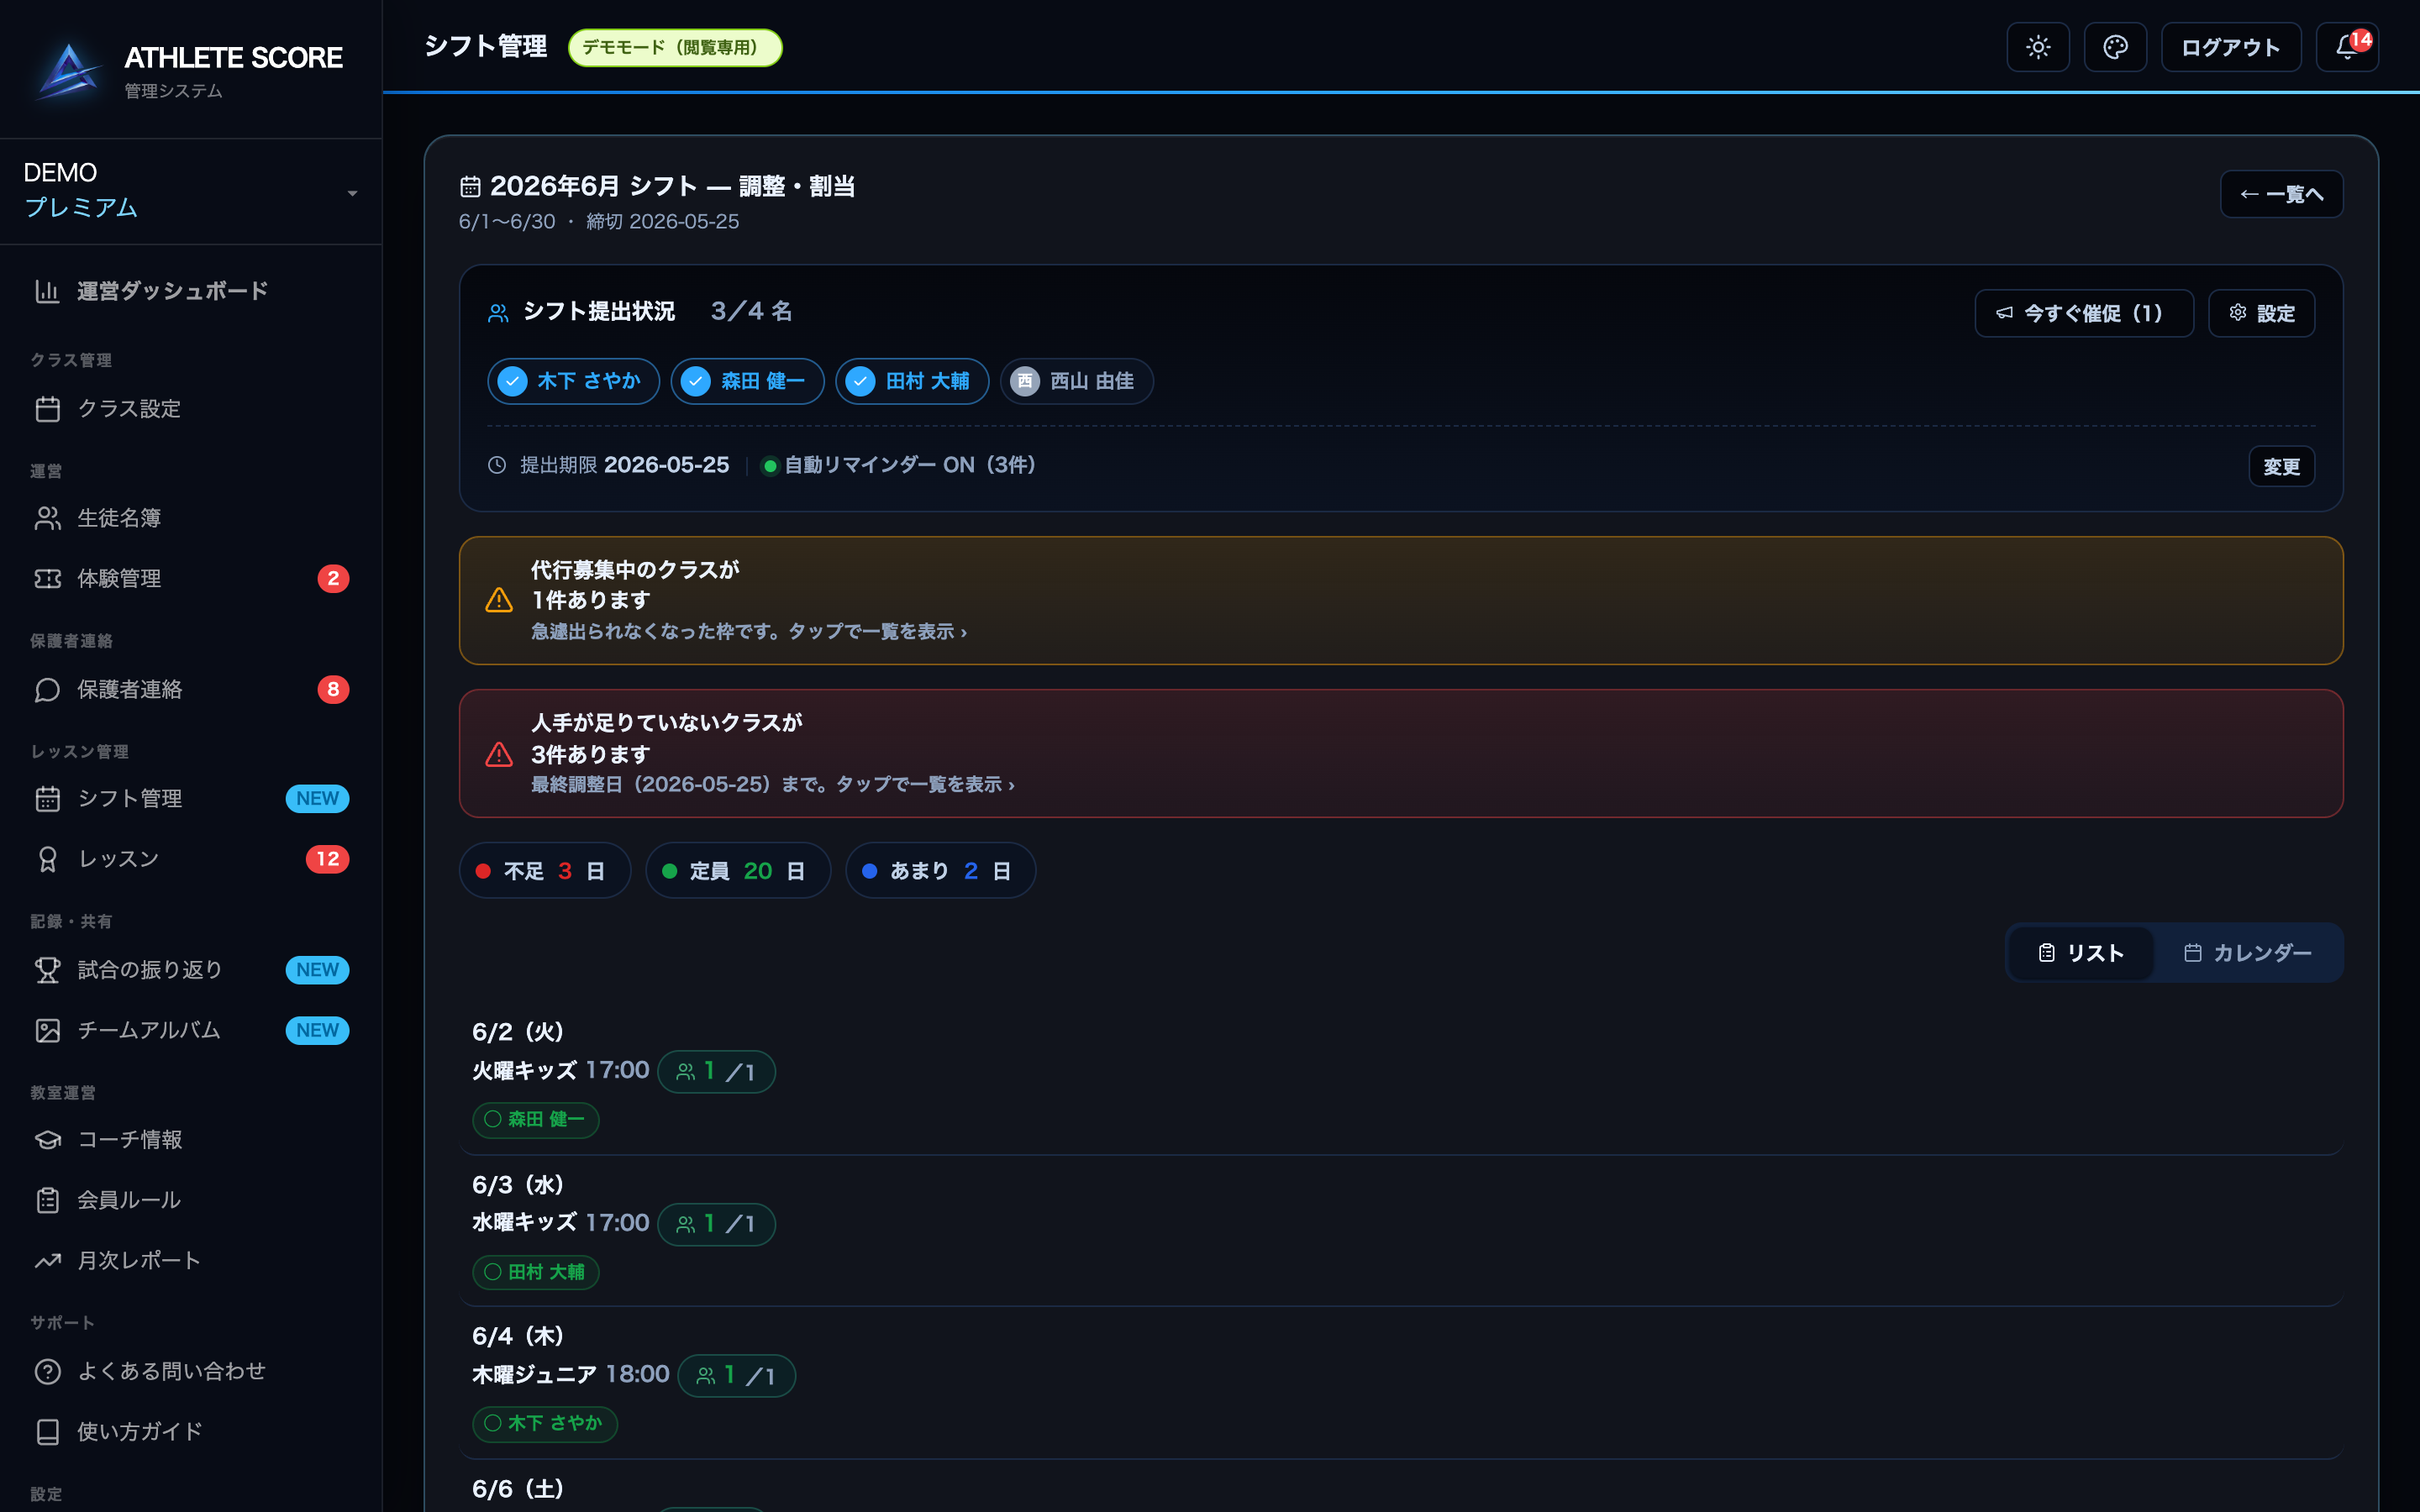This screenshot has height=1512, width=2420.
Task: Click the warning triangle in 代行募集中 alert
Action: (x=499, y=600)
